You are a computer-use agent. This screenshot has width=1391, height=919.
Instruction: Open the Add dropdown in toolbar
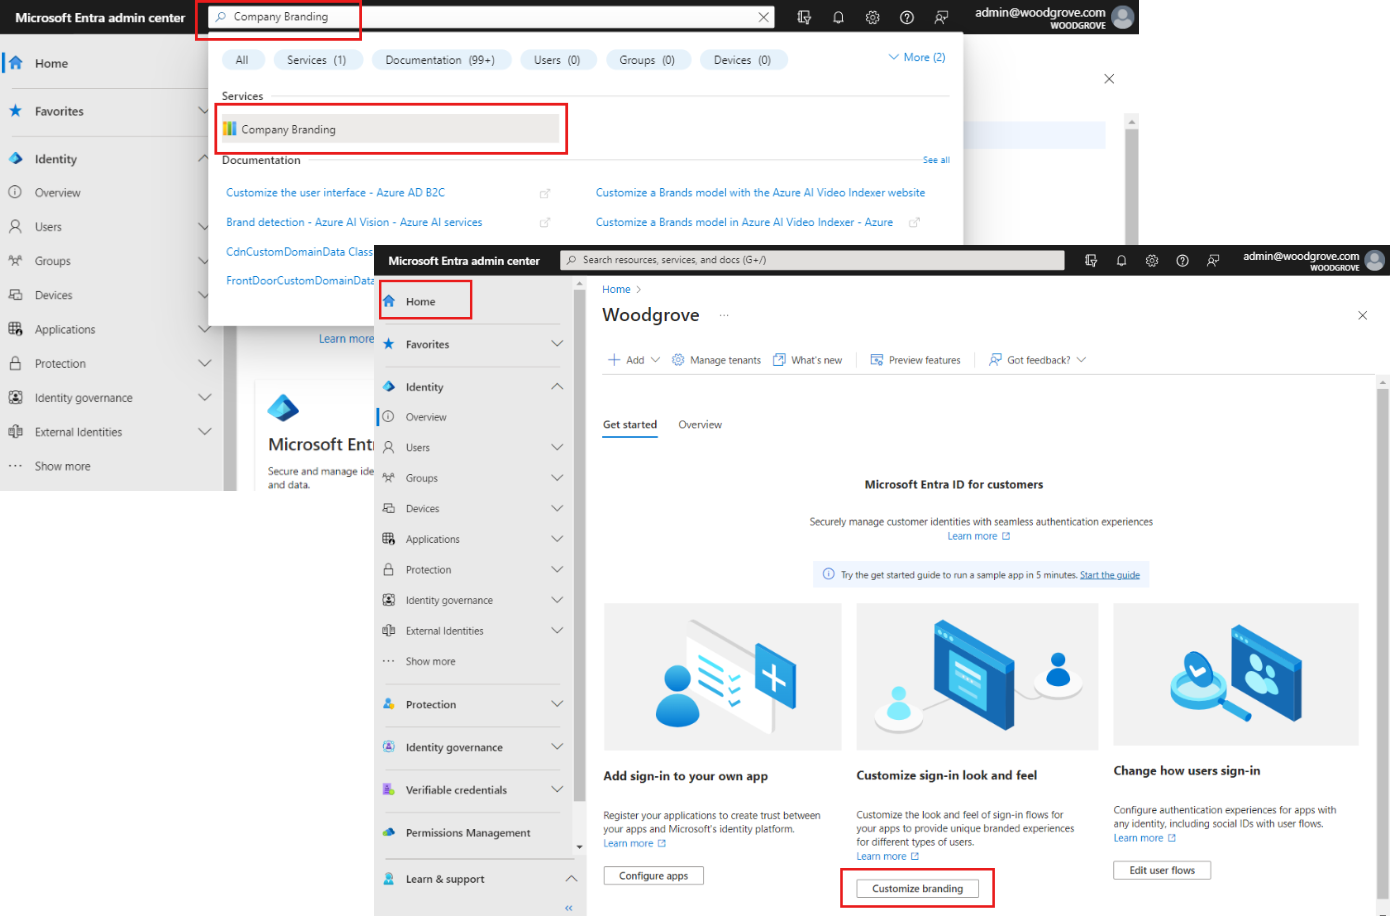tap(634, 360)
